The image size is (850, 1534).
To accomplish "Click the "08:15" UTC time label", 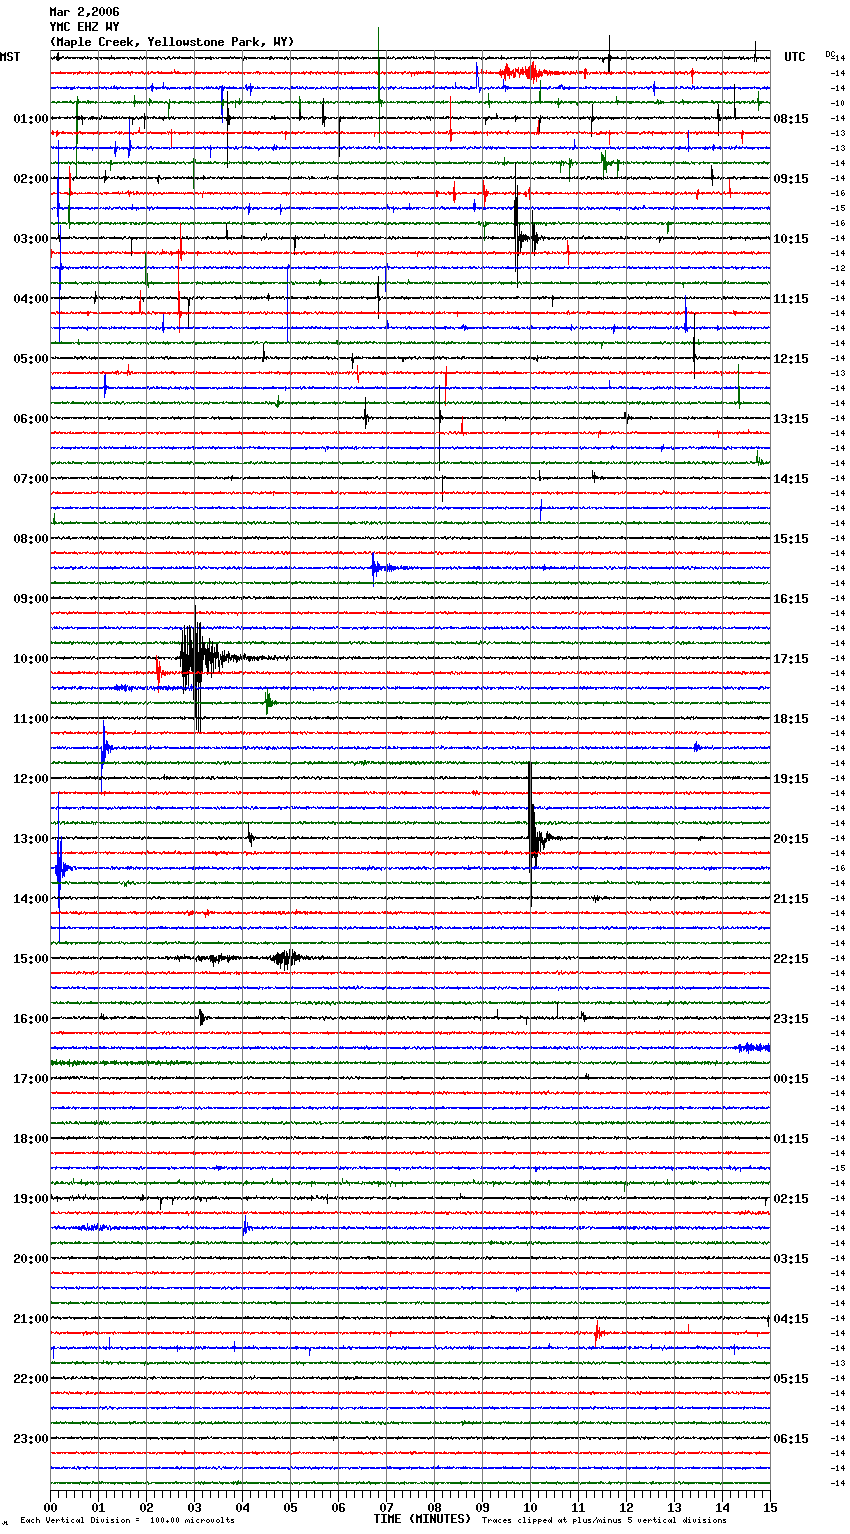I will (791, 119).
